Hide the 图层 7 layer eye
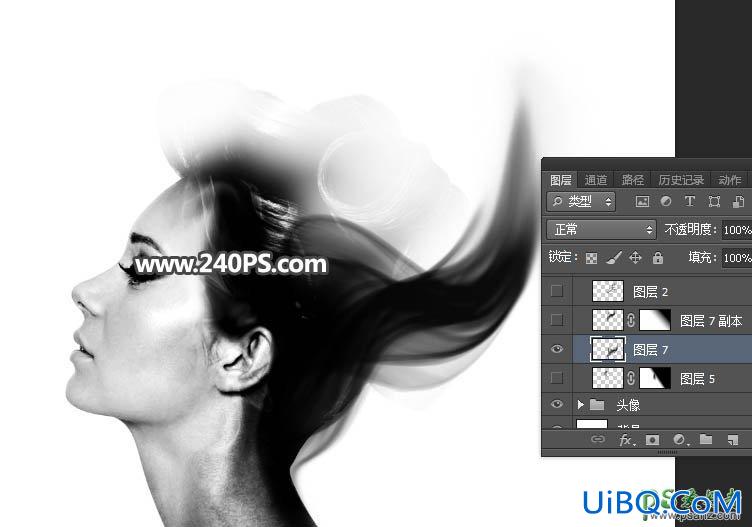Screen dimensions: 752x527 pyautogui.click(x=557, y=349)
